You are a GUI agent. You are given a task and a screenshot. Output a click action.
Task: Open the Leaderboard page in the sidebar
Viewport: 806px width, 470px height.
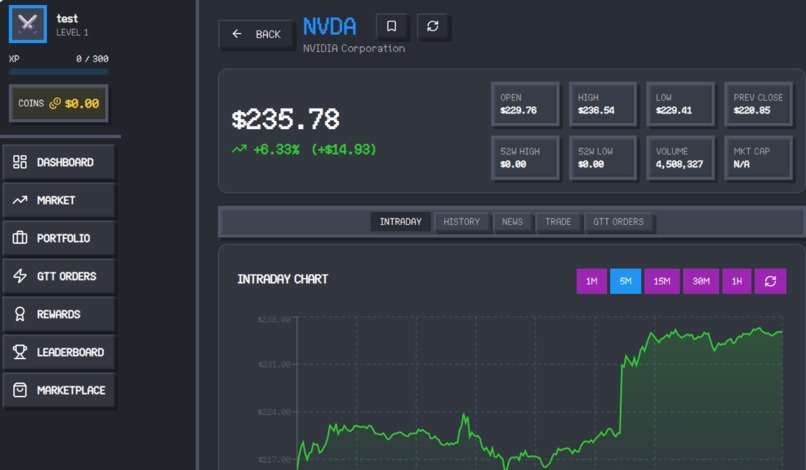click(59, 352)
